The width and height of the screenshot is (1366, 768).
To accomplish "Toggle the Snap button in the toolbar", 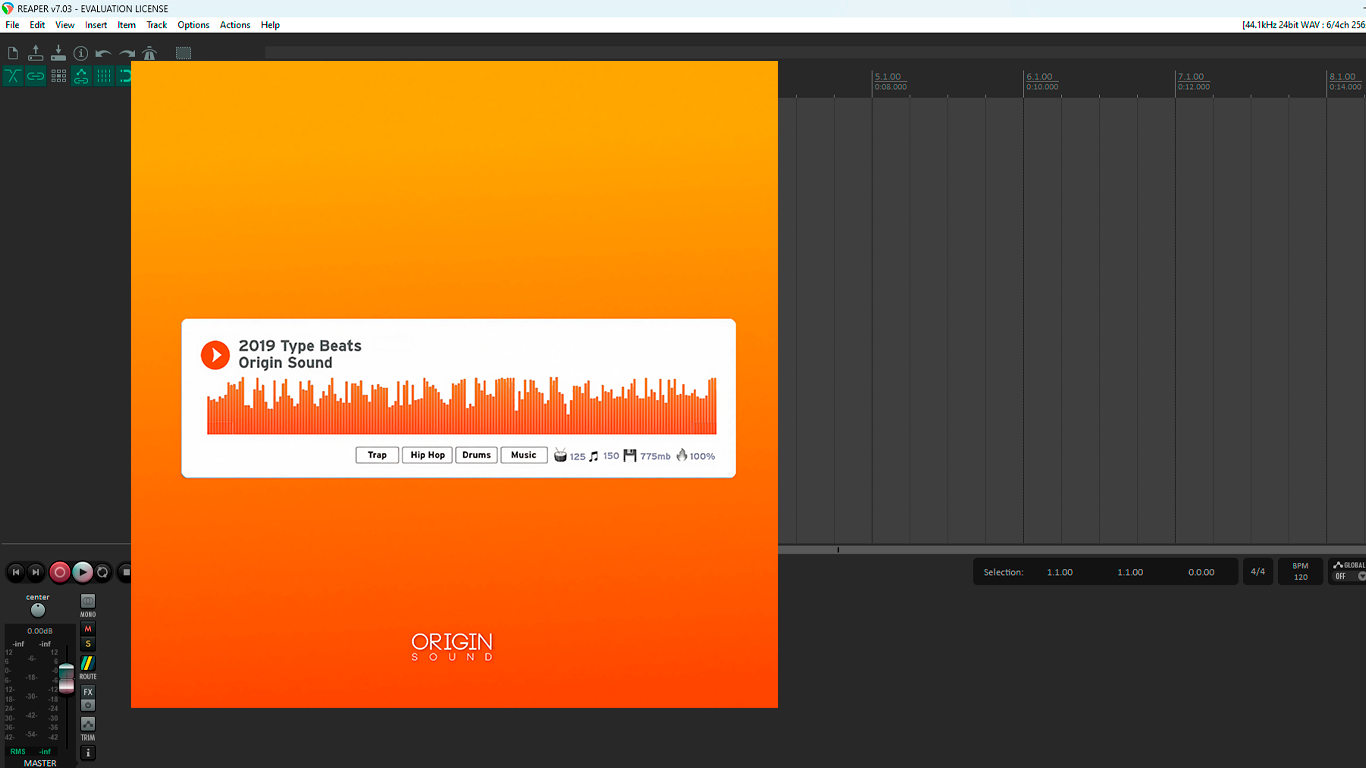I will [x=124, y=76].
